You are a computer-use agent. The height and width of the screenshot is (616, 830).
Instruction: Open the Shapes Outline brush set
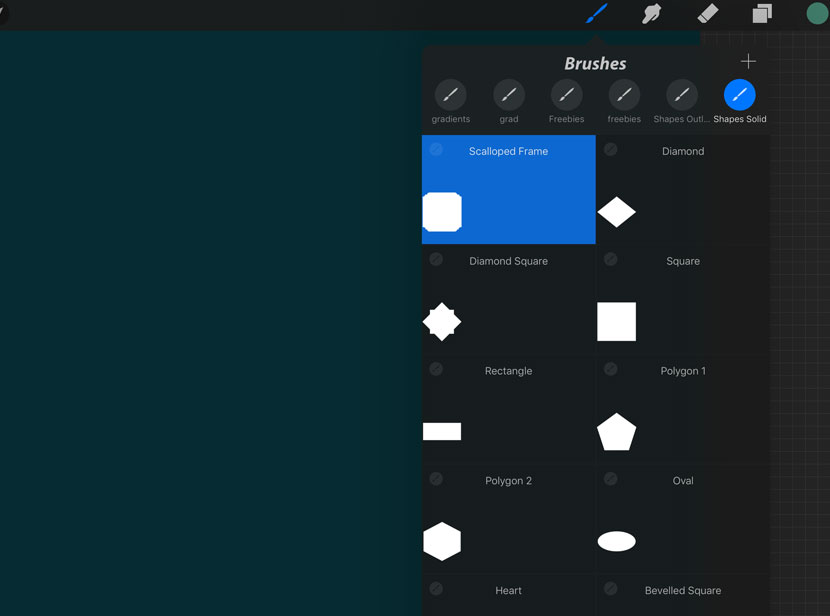pyautogui.click(x=682, y=102)
